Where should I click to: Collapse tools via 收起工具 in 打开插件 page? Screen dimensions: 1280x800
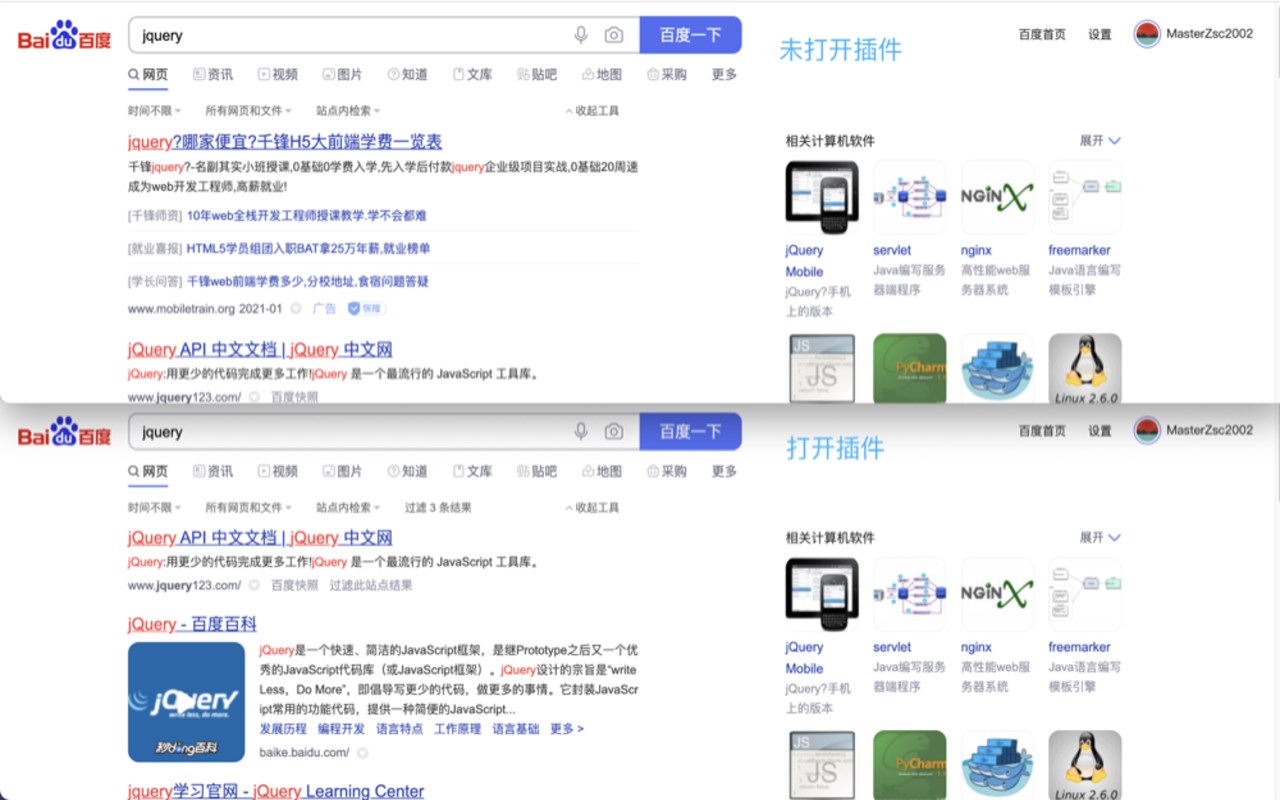pos(592,508)
